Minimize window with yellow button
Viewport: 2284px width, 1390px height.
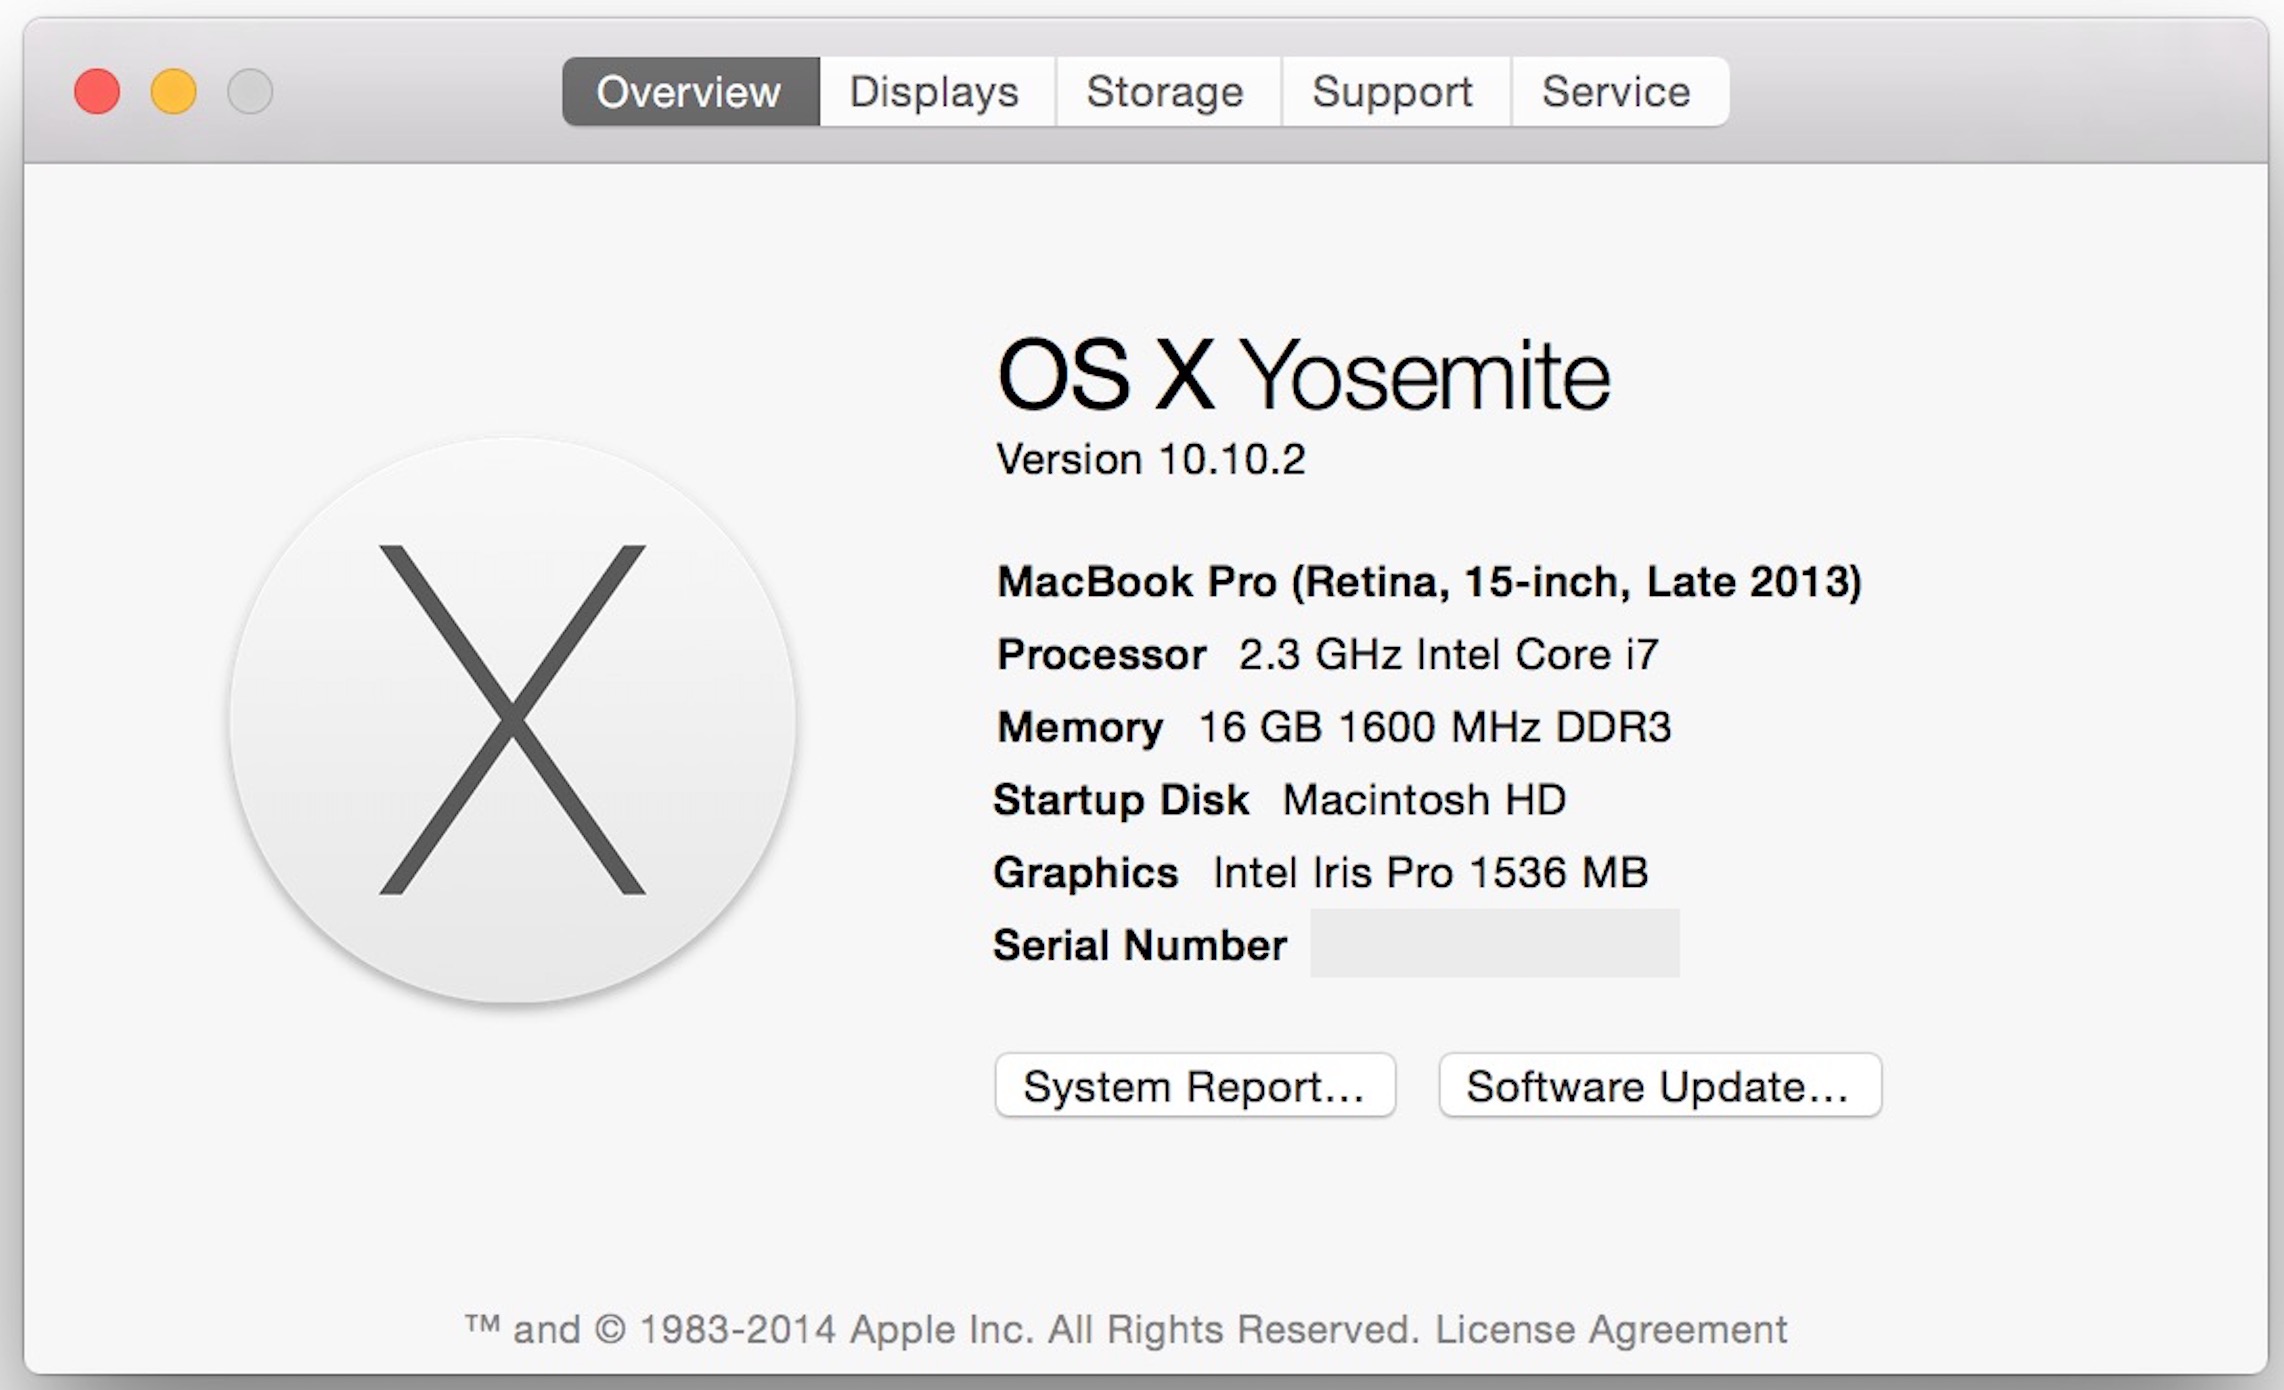coord(174,92)
